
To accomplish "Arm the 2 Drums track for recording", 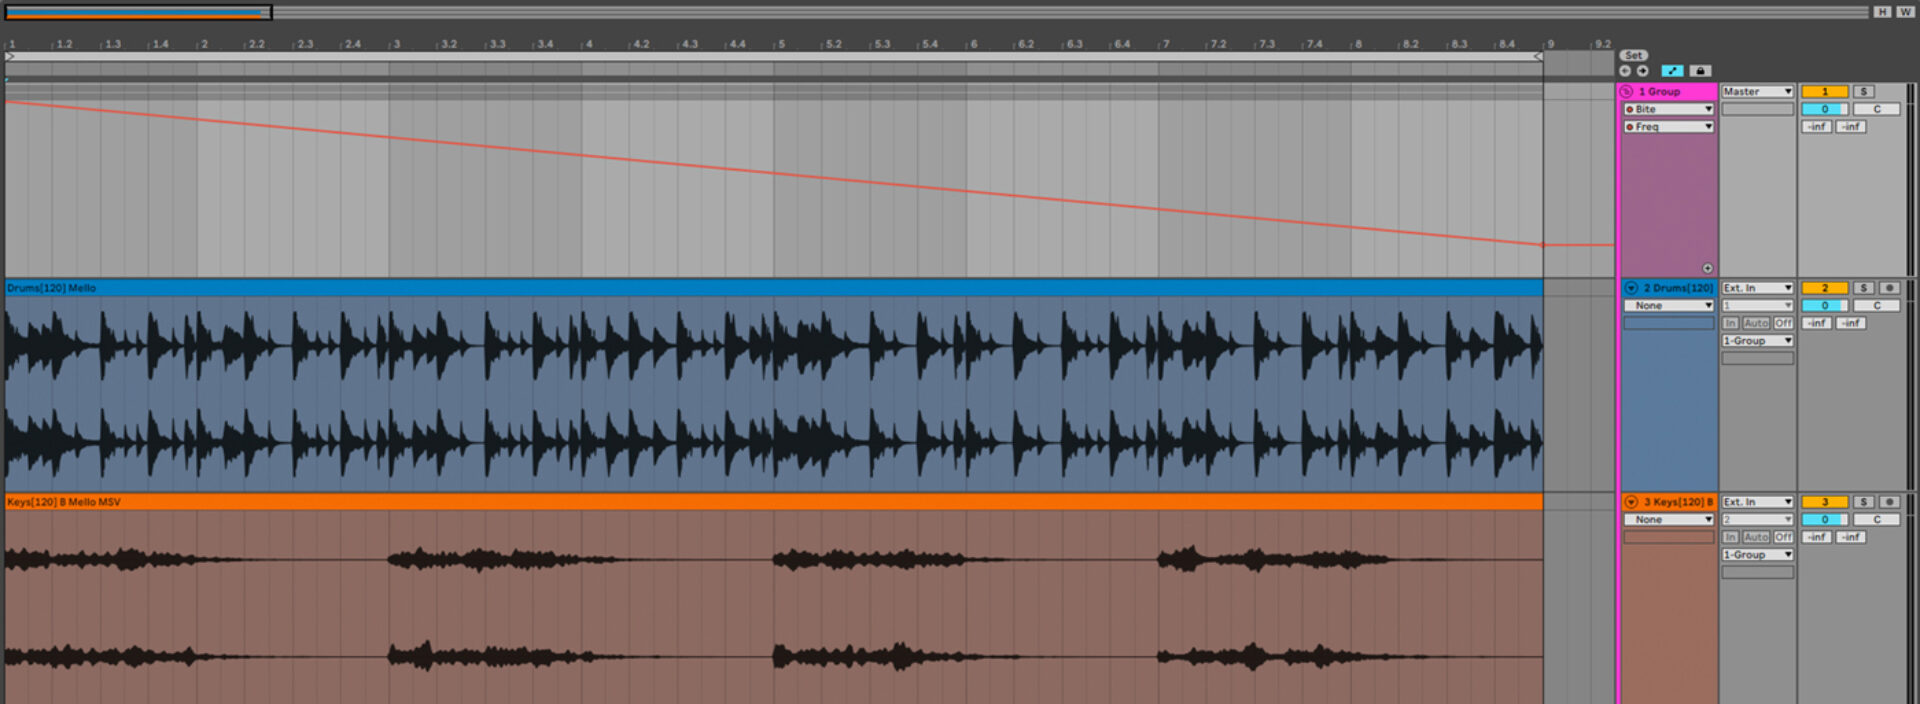I will pyautogui.click(x=1890, y=288).
